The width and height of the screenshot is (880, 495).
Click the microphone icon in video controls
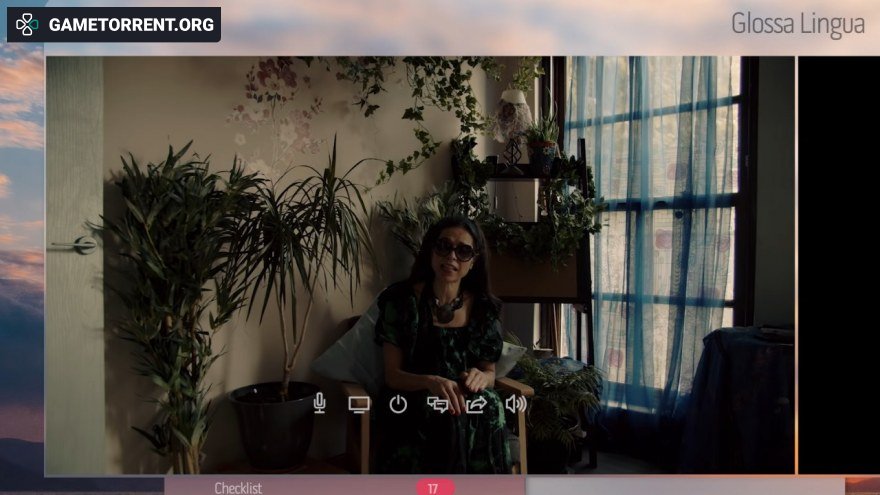(319, 404)
